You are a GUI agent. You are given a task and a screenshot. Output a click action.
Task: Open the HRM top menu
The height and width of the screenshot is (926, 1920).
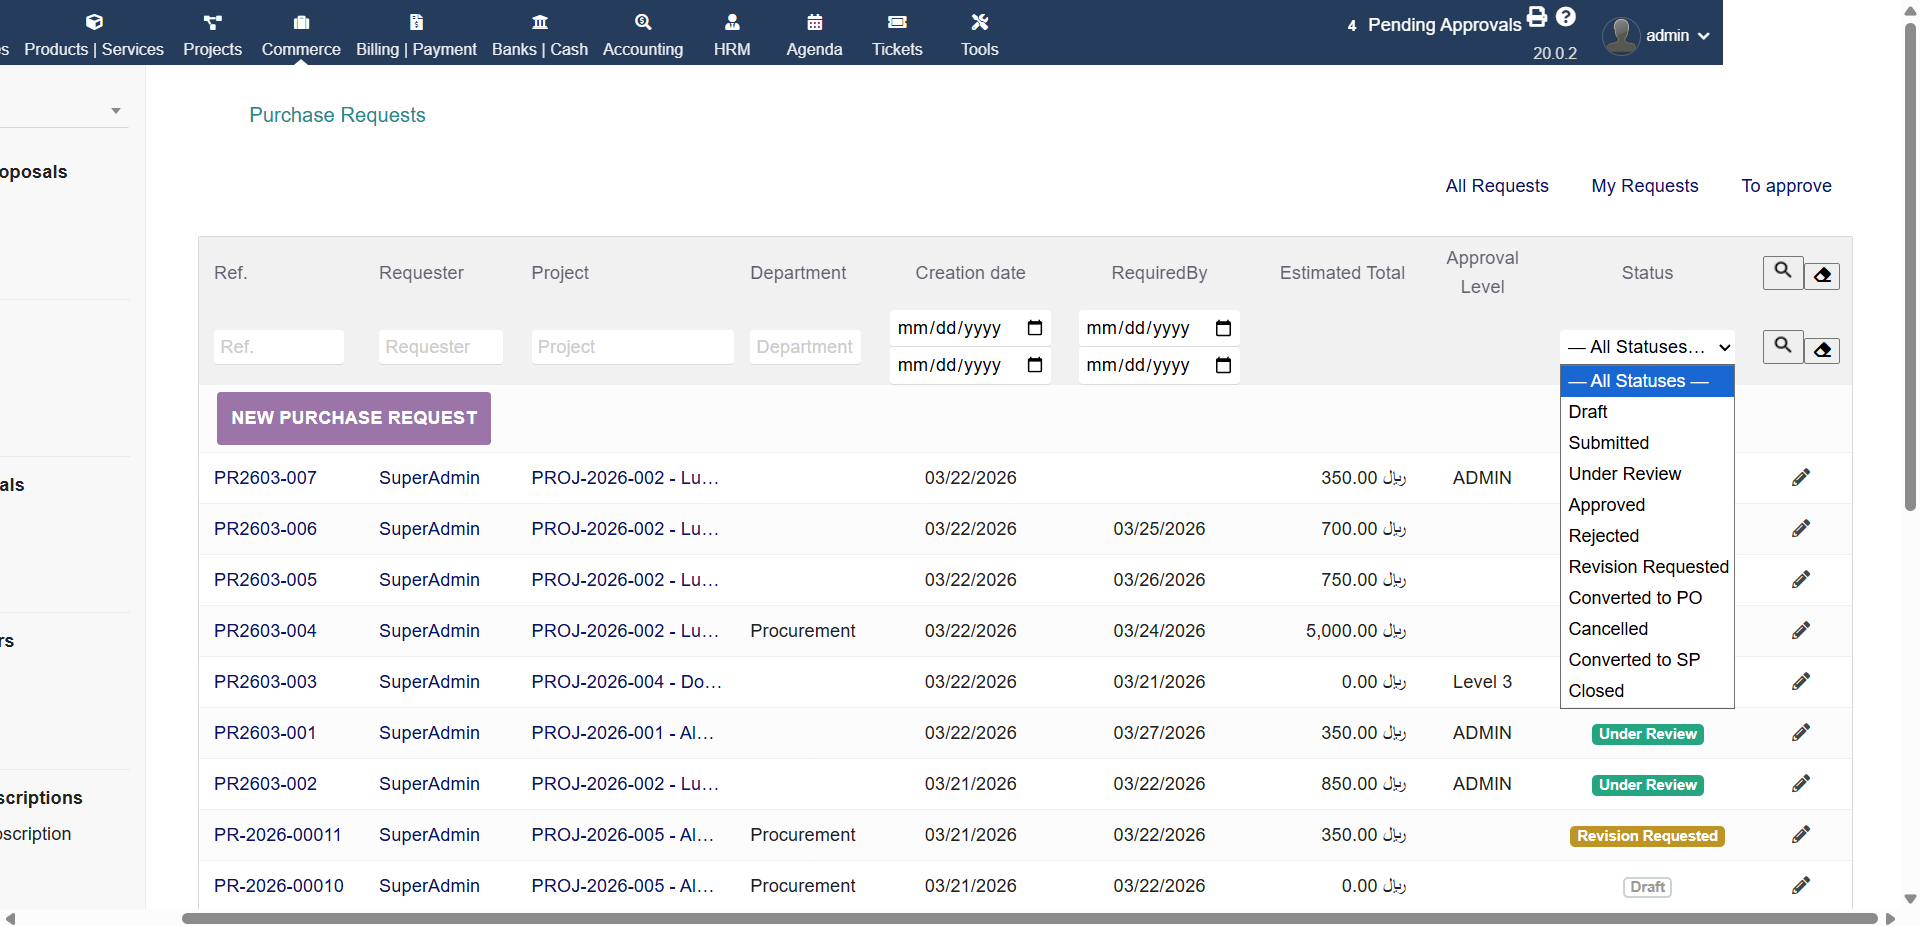(731, 35)
